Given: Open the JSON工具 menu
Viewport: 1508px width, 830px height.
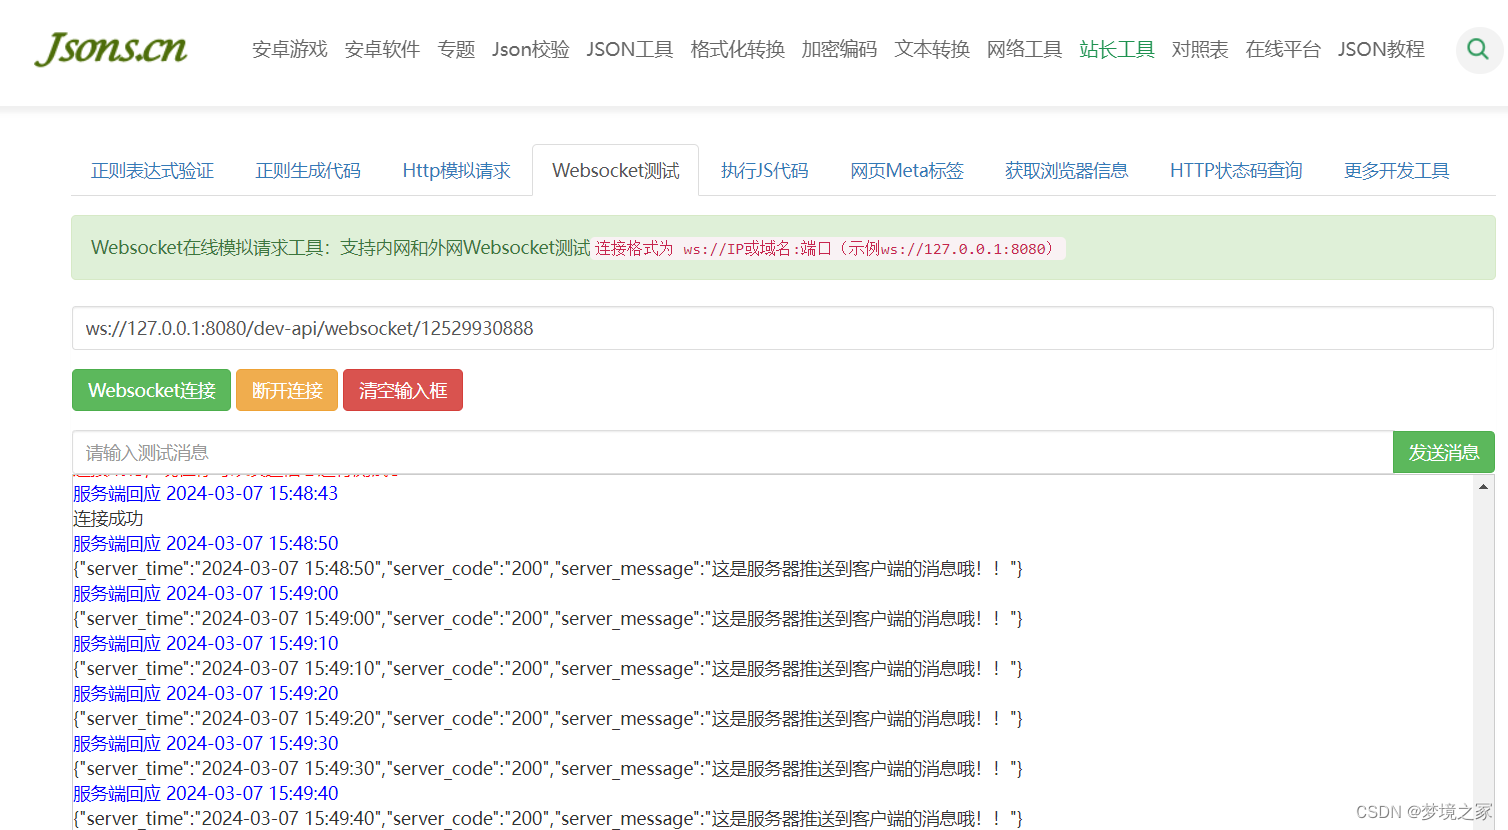Looking at the screenshot, I should [x=630, y=49].
